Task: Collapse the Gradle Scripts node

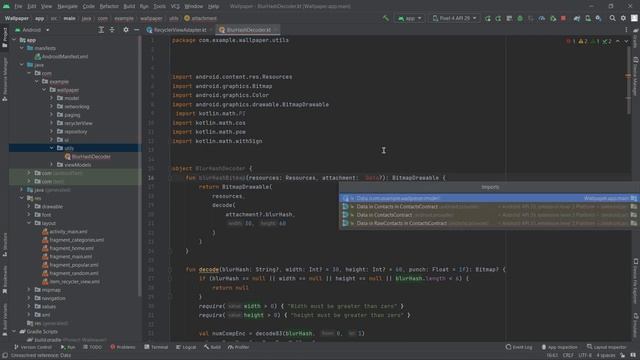Action: pos(14,331)
